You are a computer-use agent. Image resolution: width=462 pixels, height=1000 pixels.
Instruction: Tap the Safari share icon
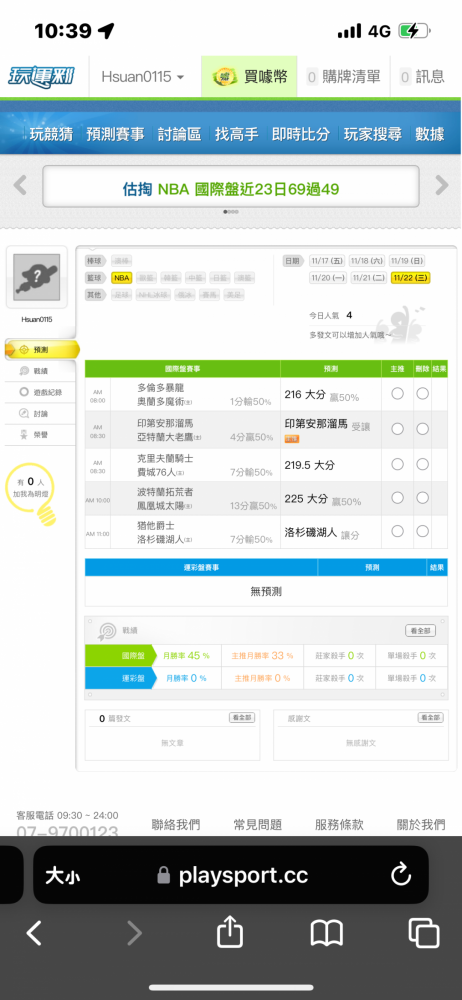point(230,934)
